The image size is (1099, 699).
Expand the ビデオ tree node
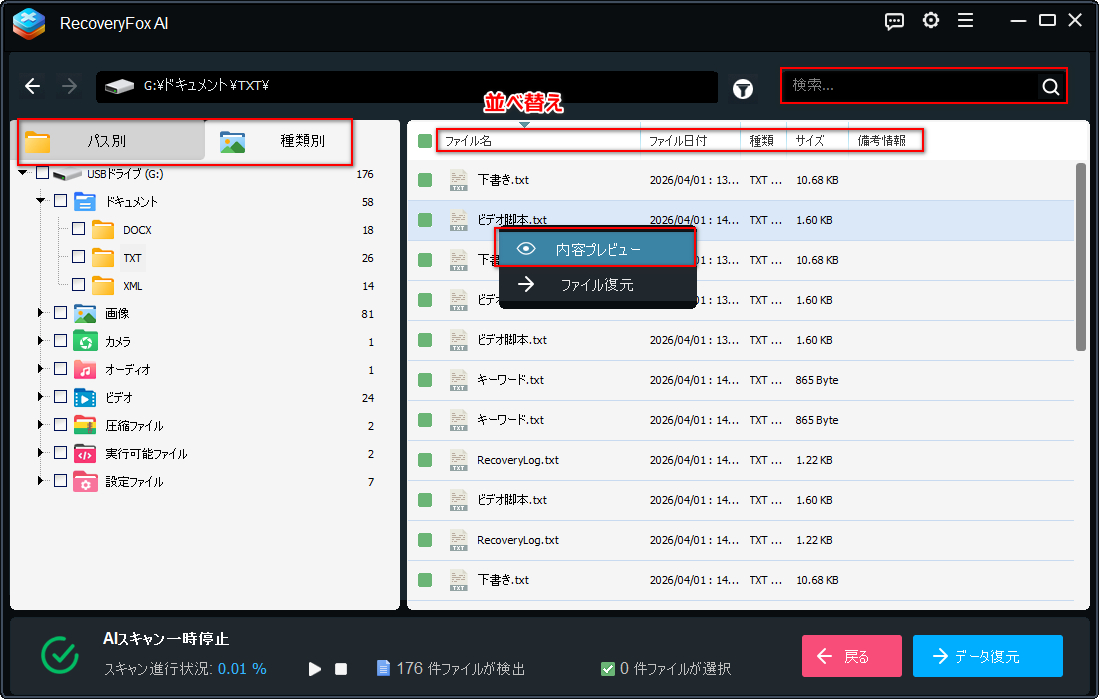(41, 397)
